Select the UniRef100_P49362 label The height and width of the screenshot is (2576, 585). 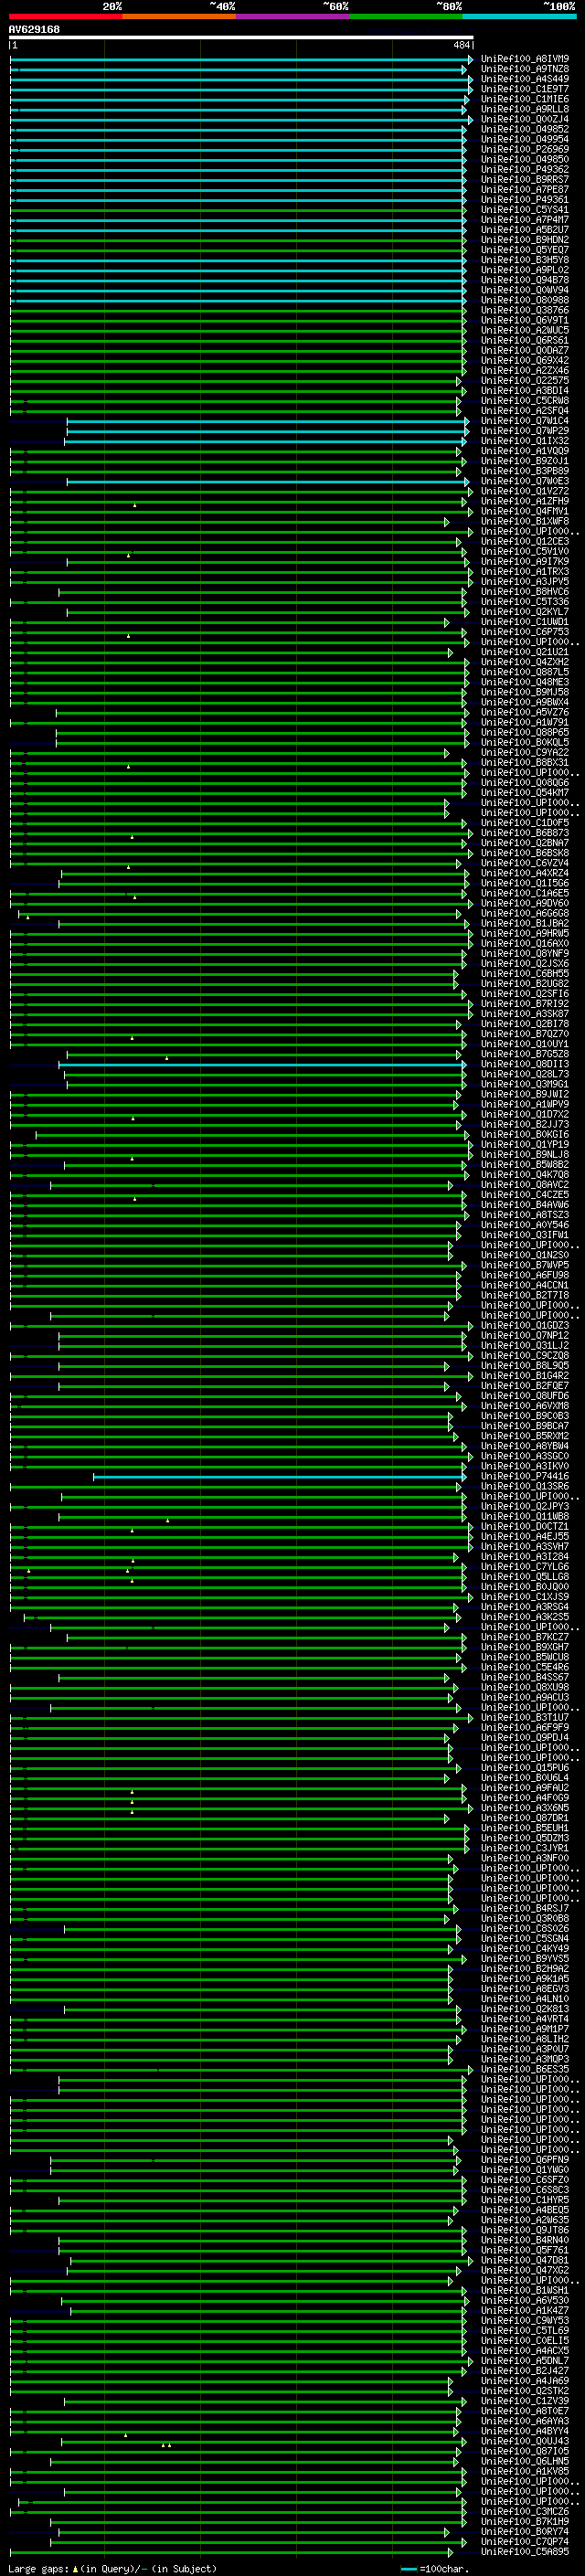[525, 169]
